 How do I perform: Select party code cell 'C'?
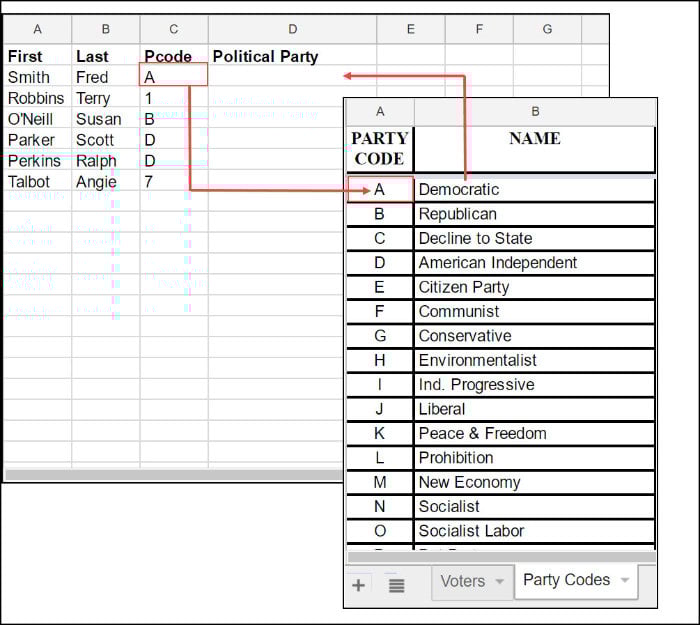coord(380,239)
